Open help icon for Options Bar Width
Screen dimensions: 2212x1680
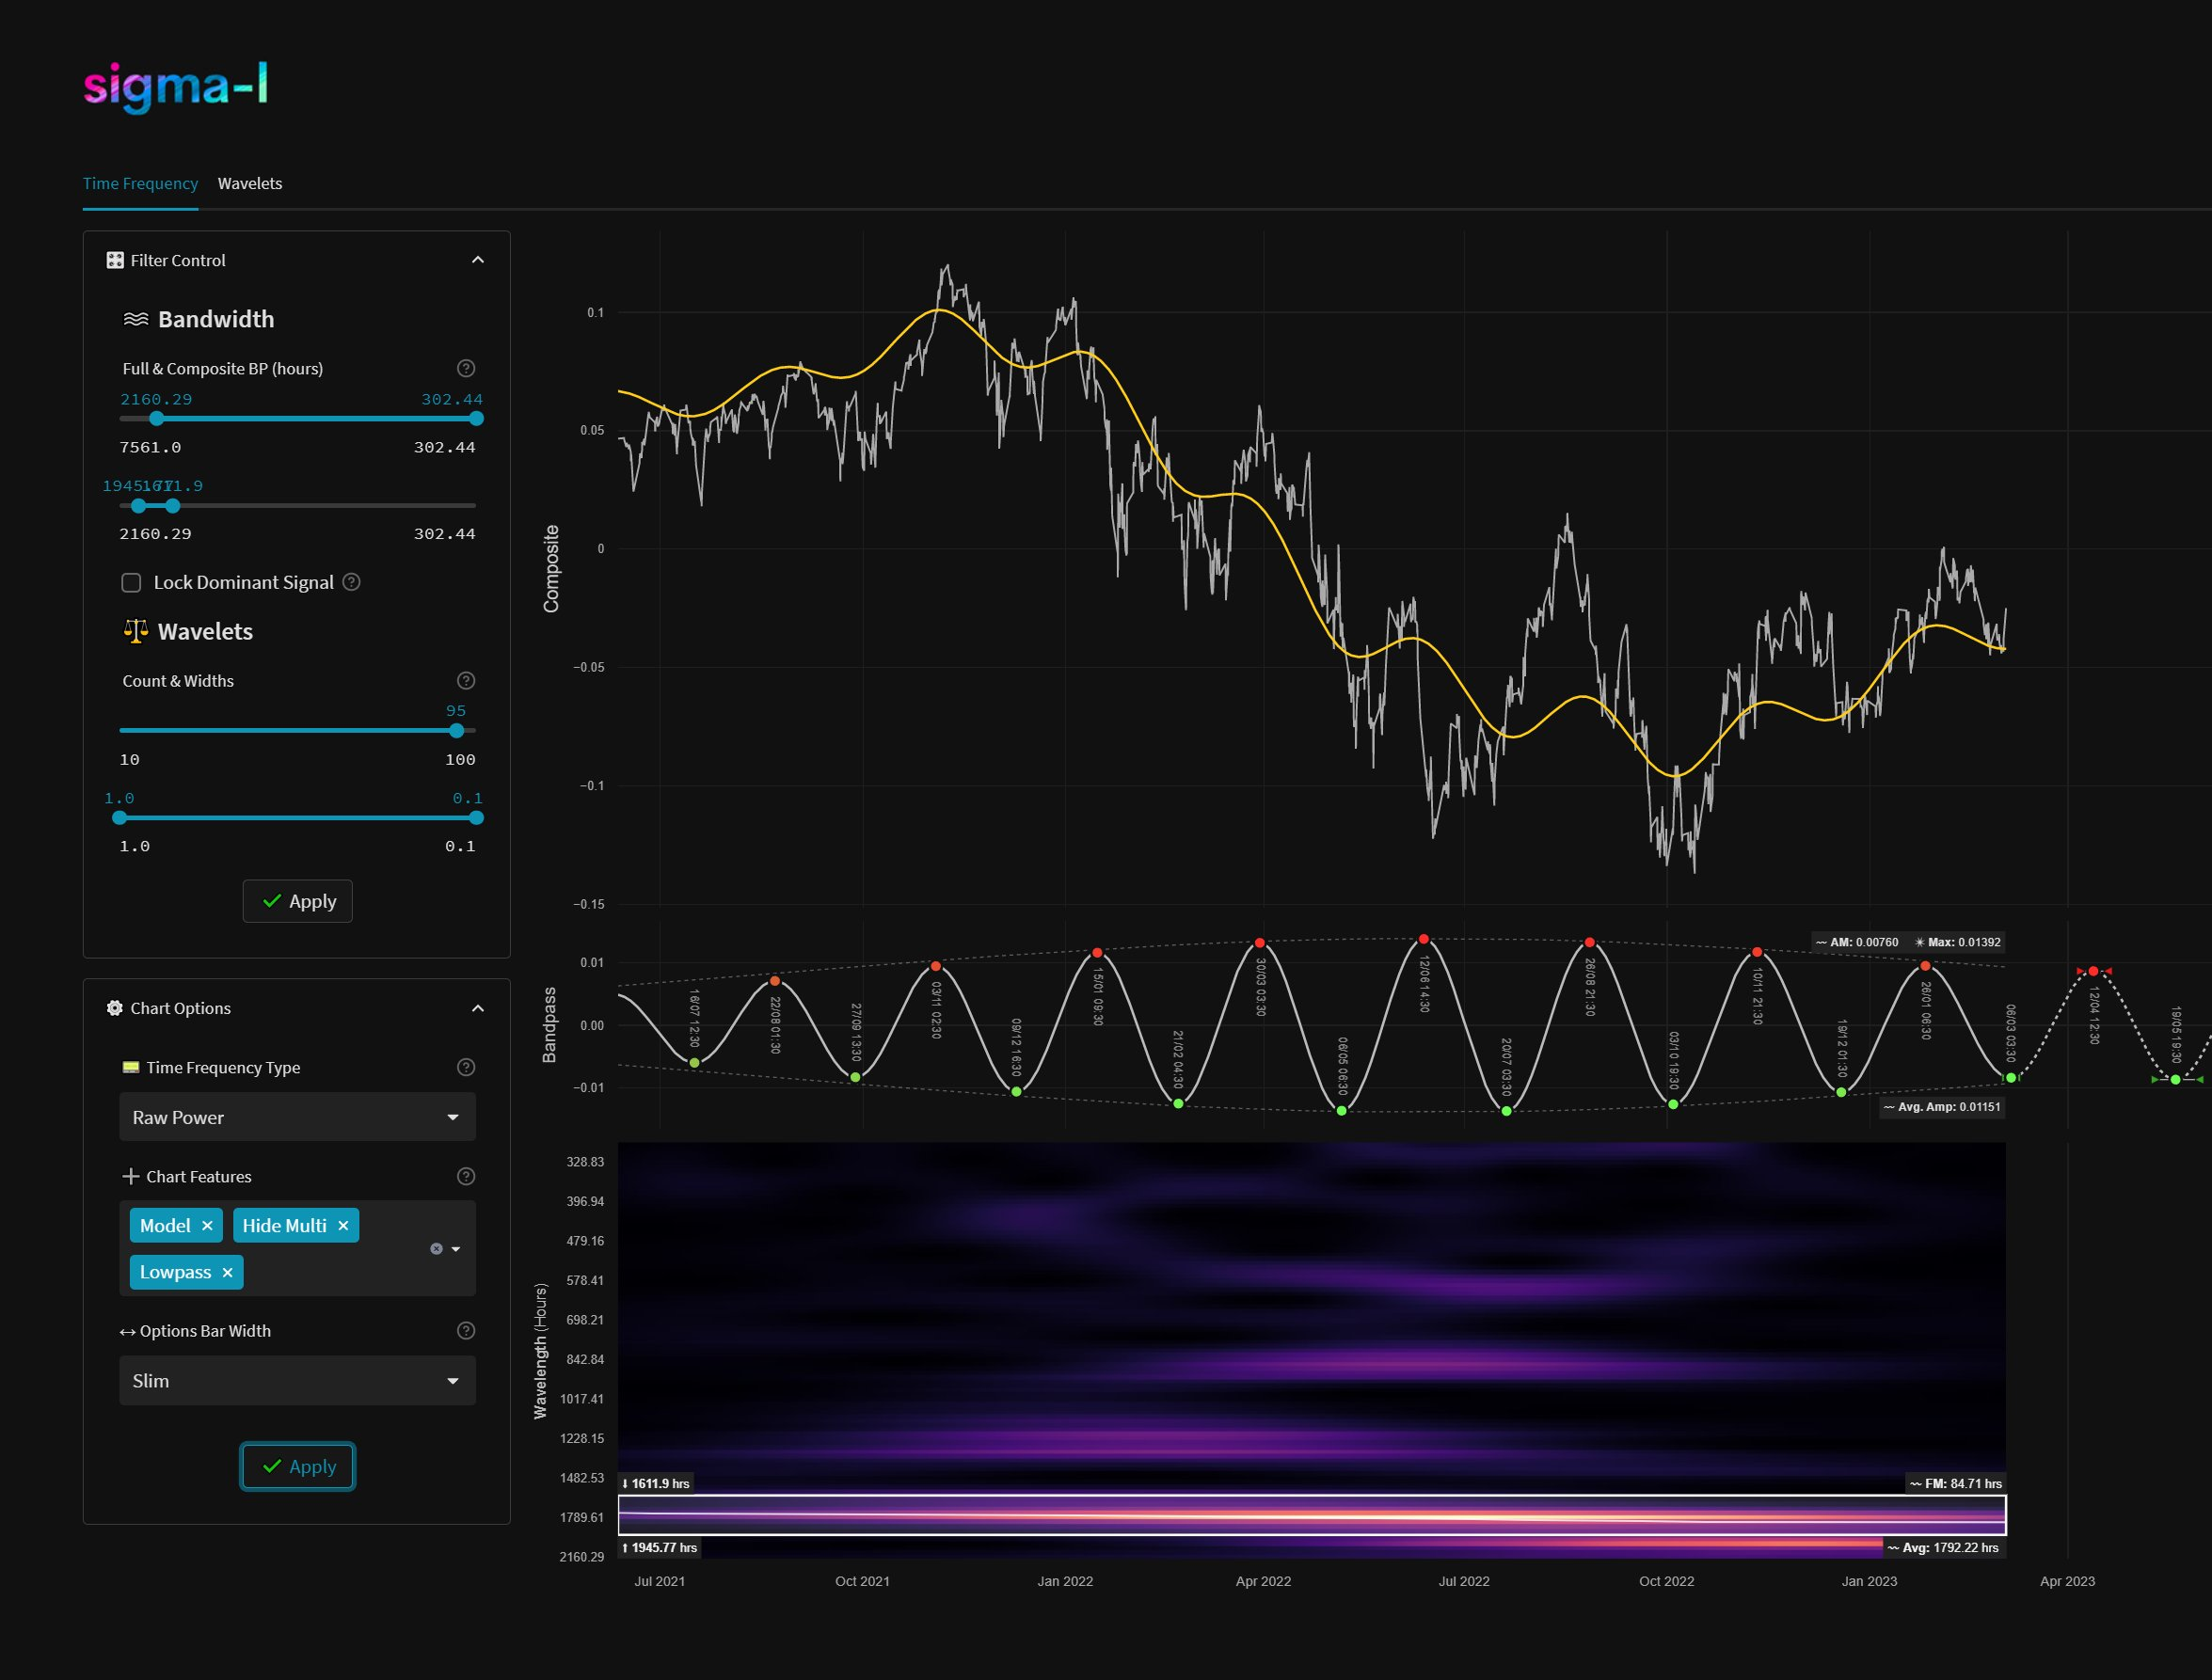pyautogui.click(x=466, y=1330)
